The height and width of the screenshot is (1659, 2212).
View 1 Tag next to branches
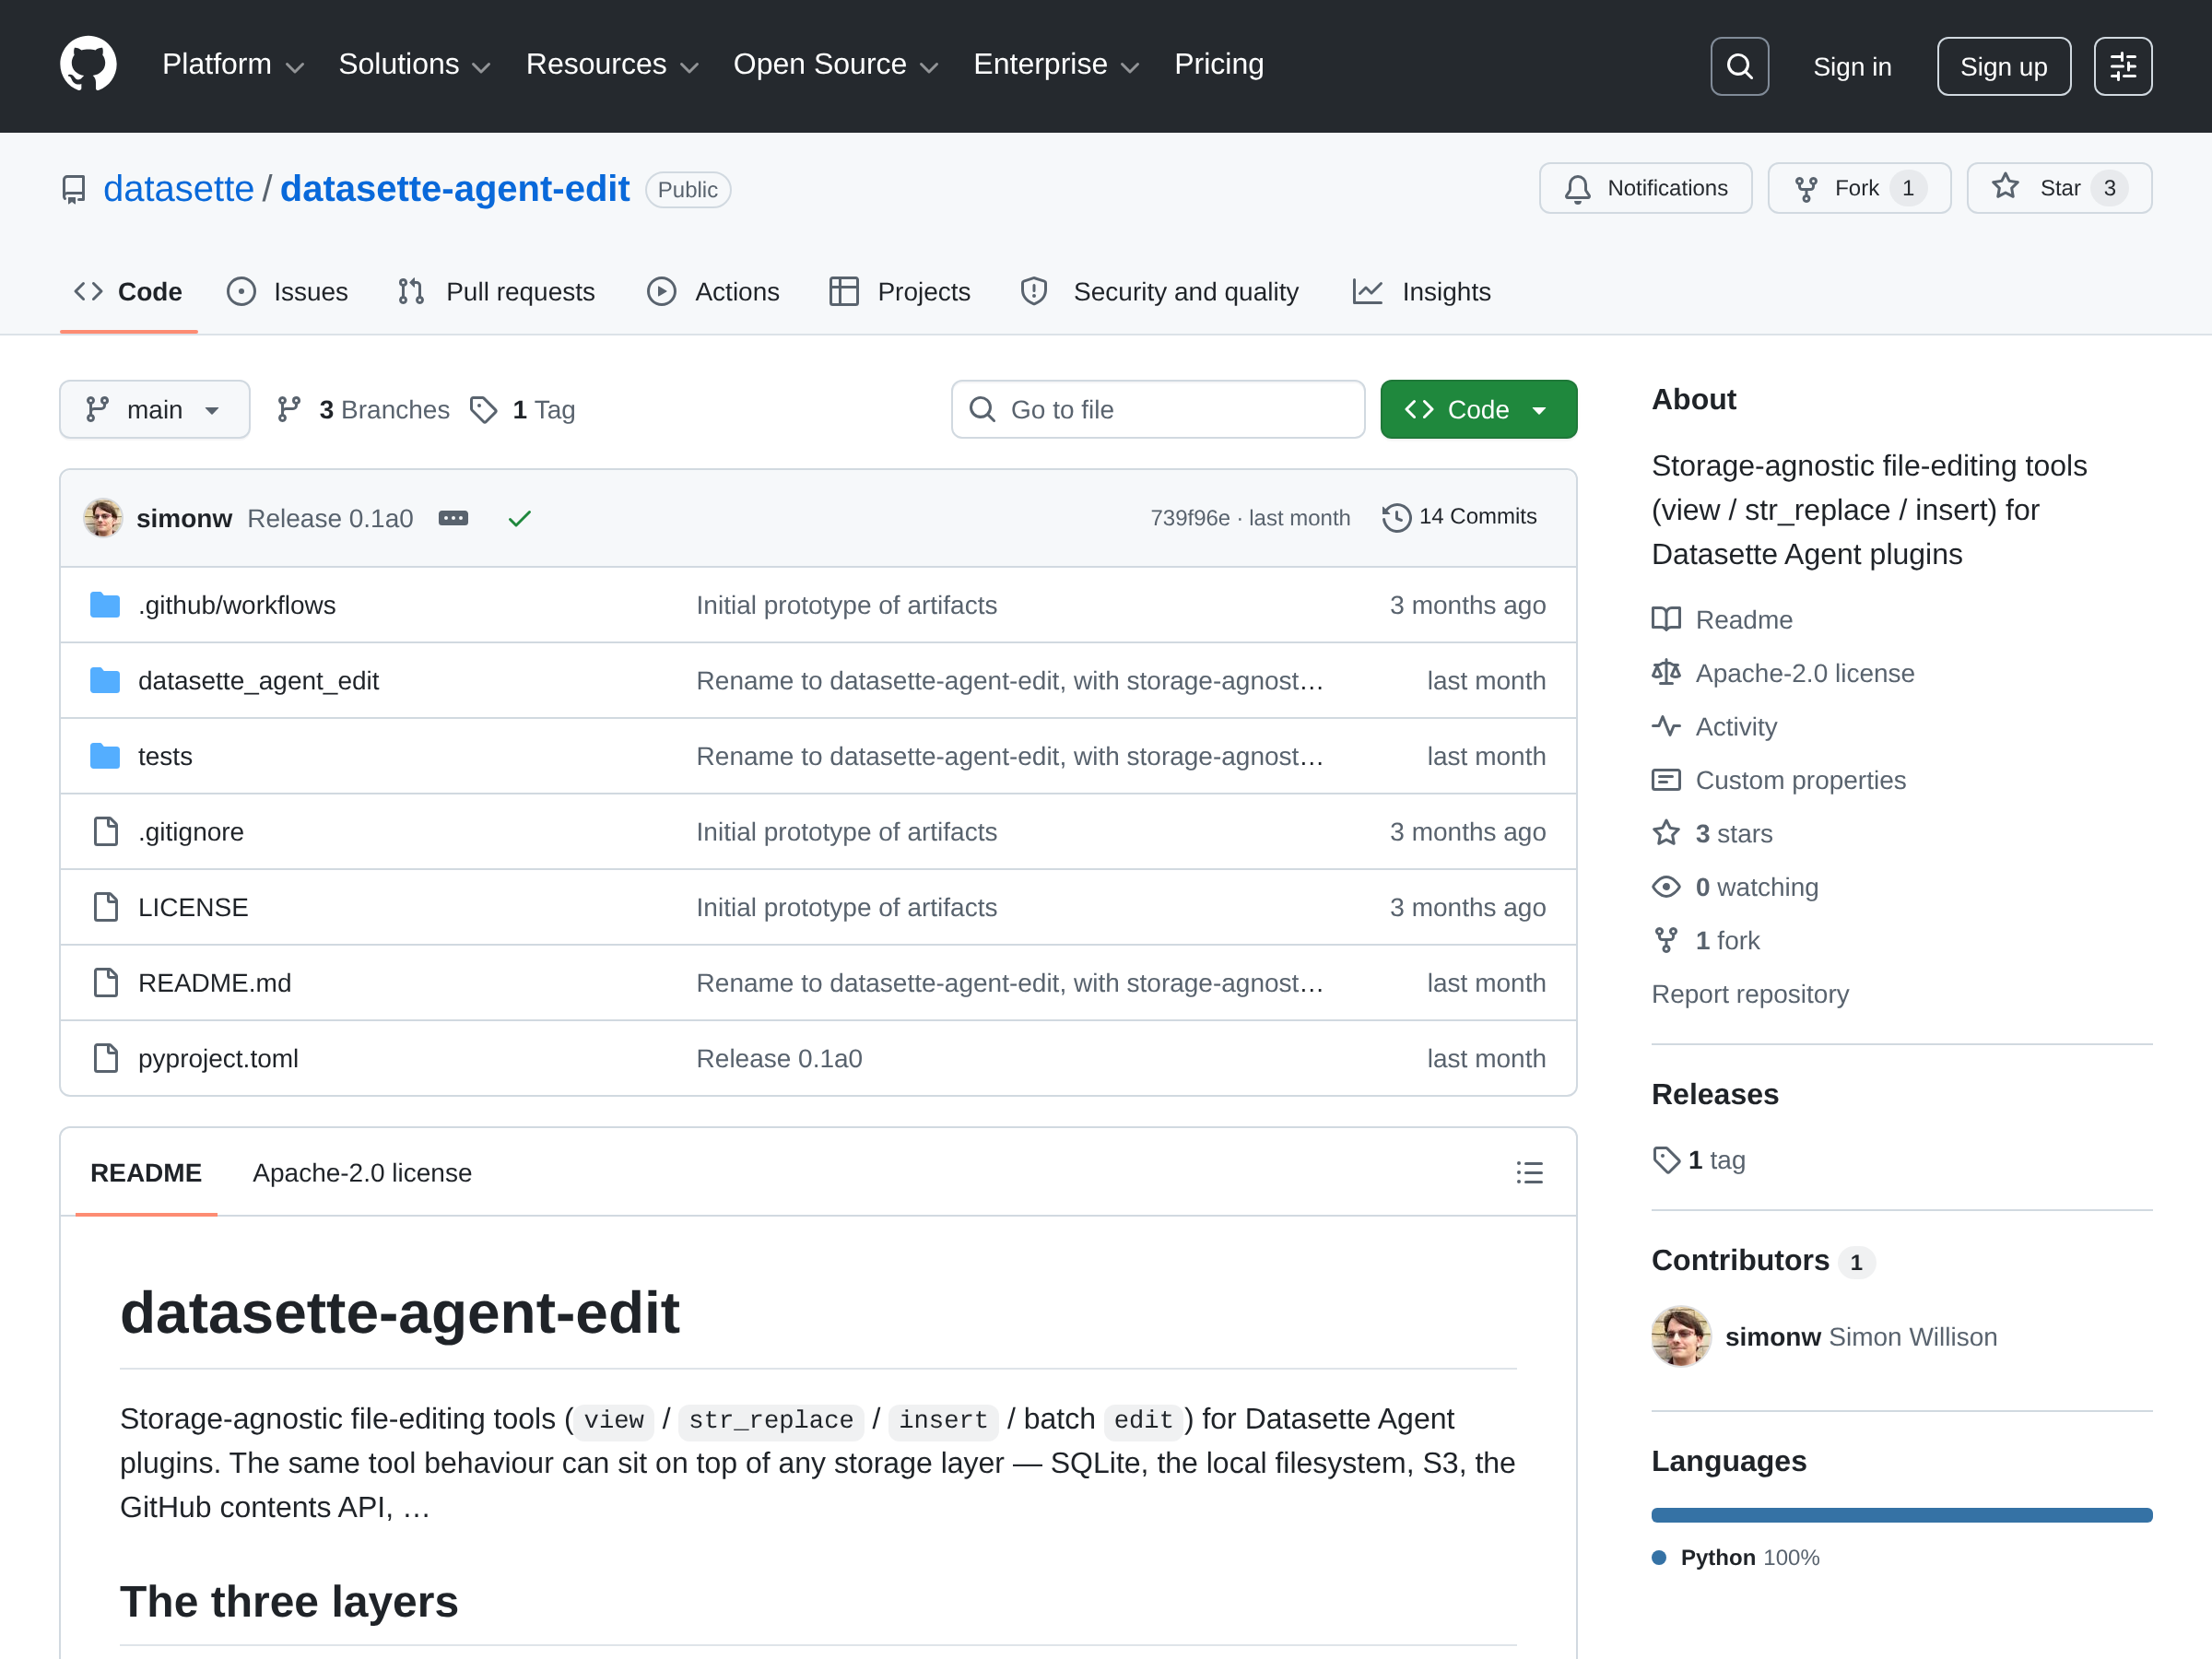pyautogui.click(x=523, y=409)
